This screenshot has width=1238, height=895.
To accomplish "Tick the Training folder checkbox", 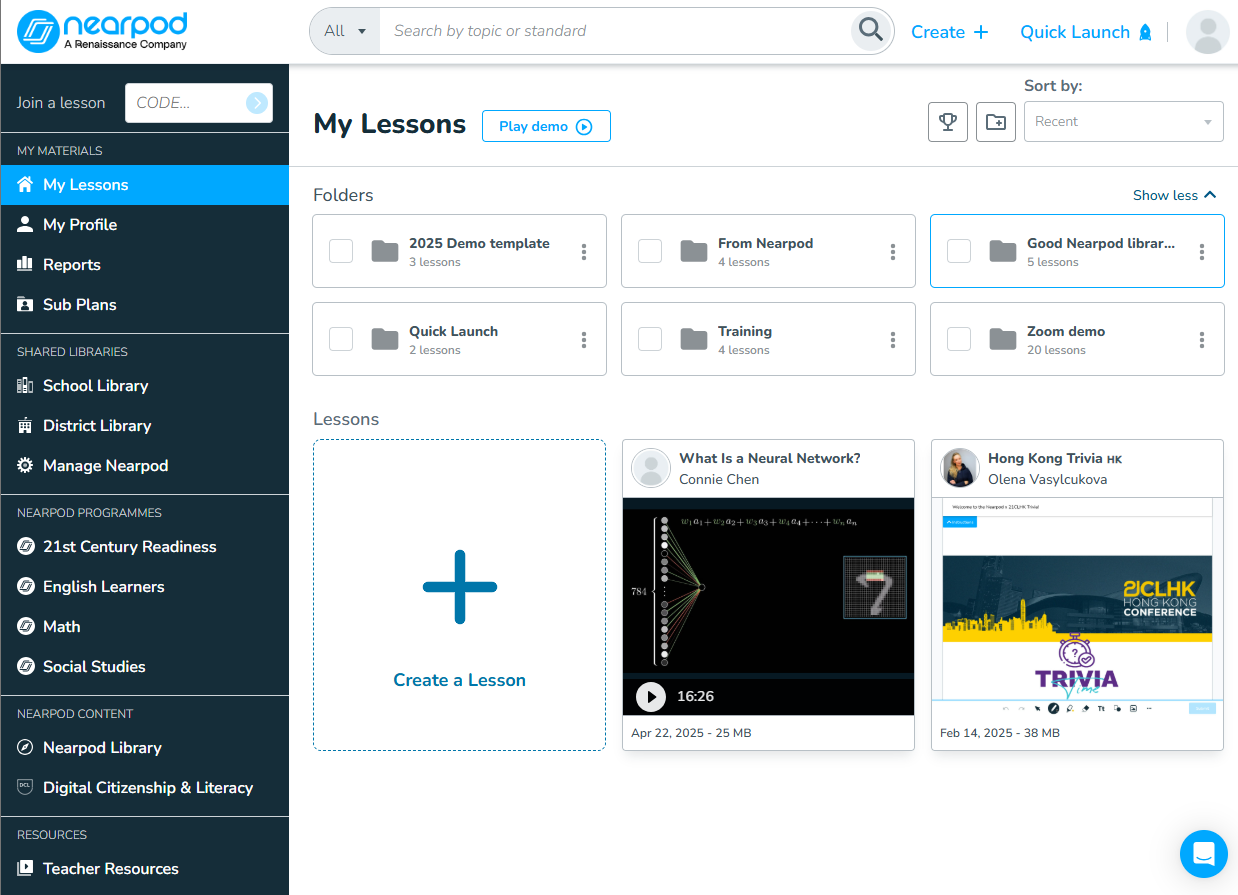I will click(x=650, y=339).
